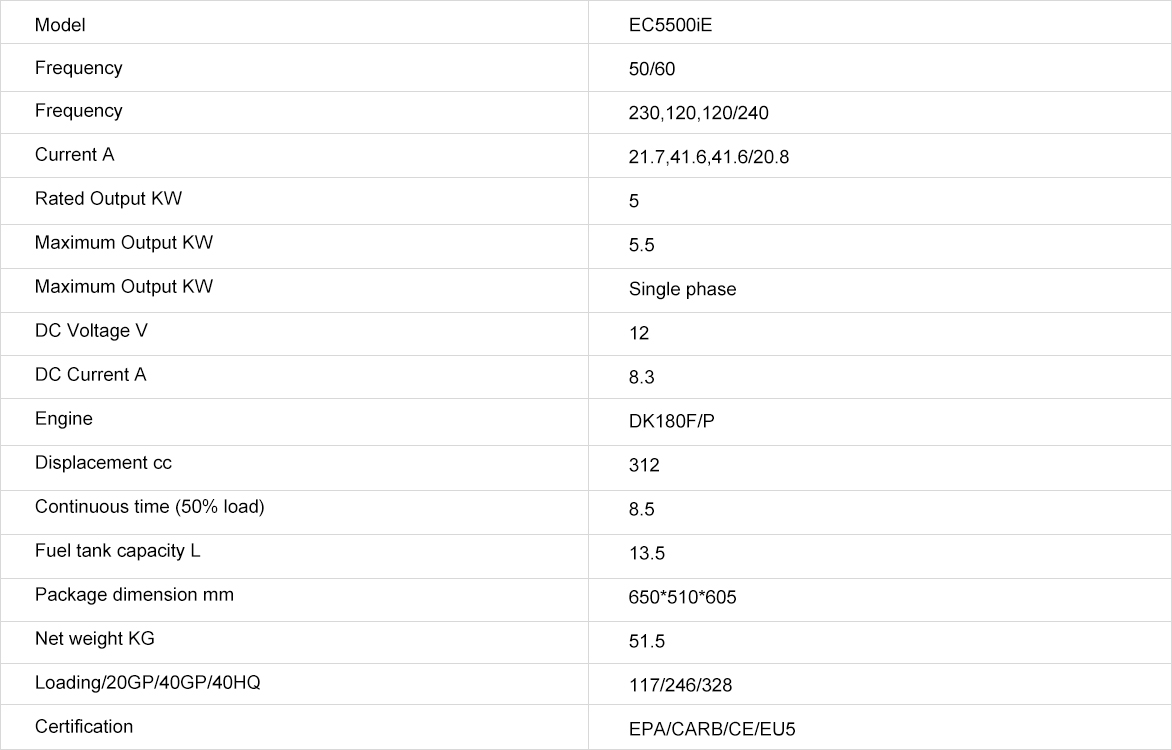The width and height of the screenshot is (1172, 750).
Task: Select the Rated Output KW label
Action: pyautogui.click(x=108, y=199)
